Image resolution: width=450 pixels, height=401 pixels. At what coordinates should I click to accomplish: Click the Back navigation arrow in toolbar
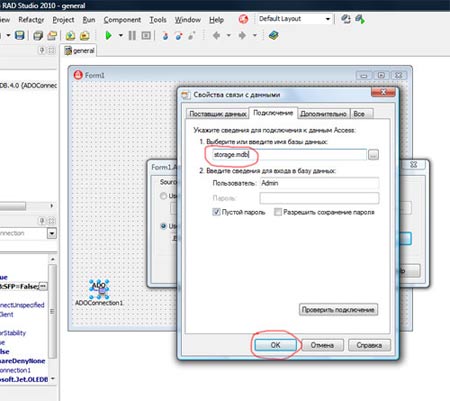click(216, 35)
